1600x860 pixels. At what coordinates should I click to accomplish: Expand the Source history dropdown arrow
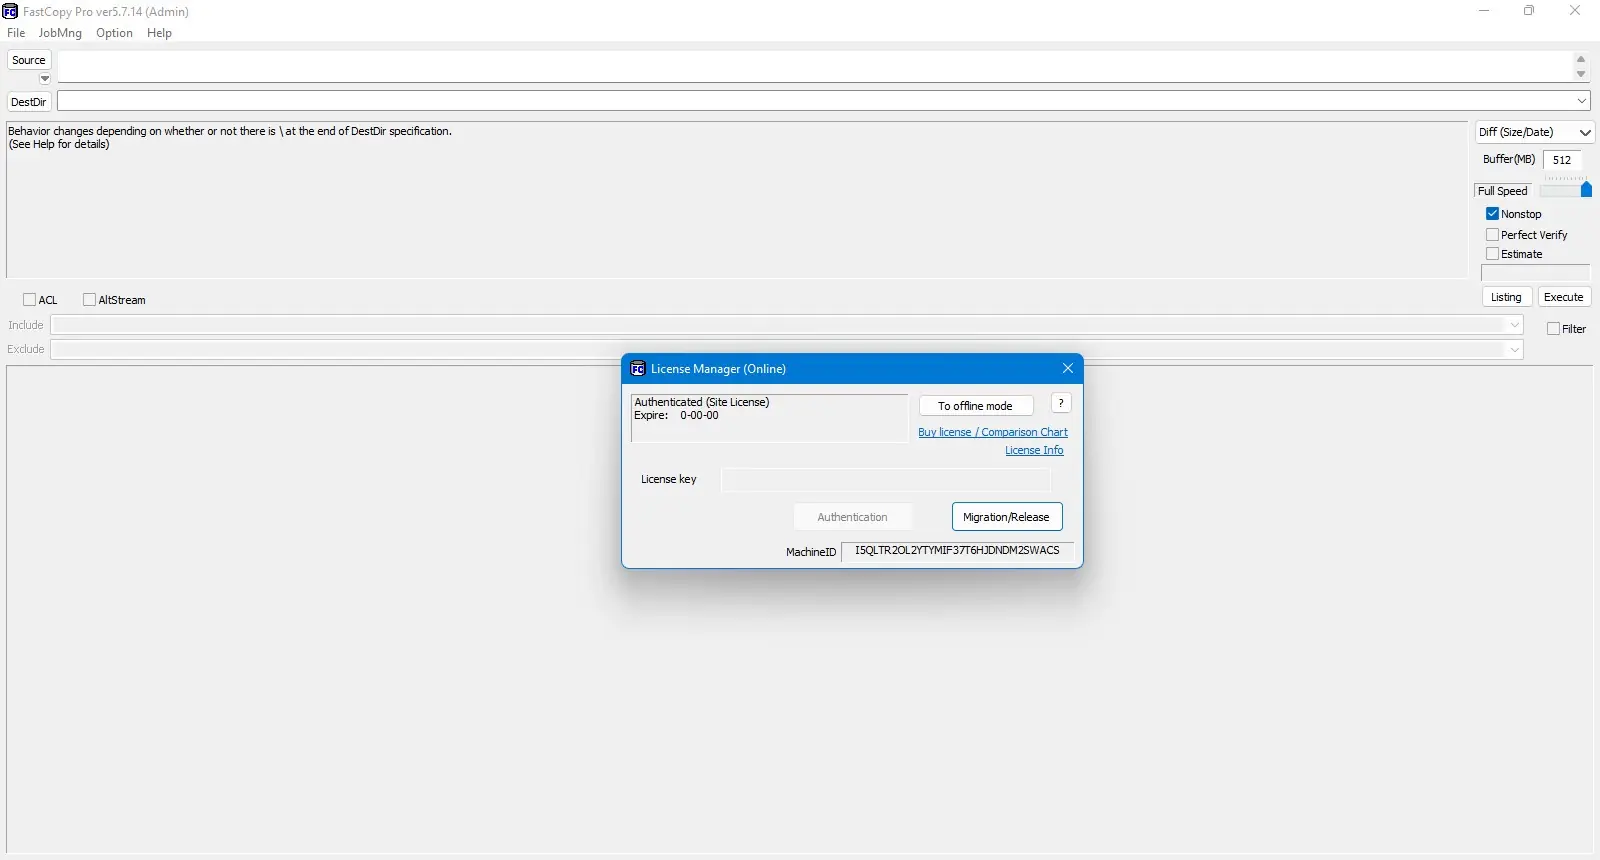click(45, 79)
